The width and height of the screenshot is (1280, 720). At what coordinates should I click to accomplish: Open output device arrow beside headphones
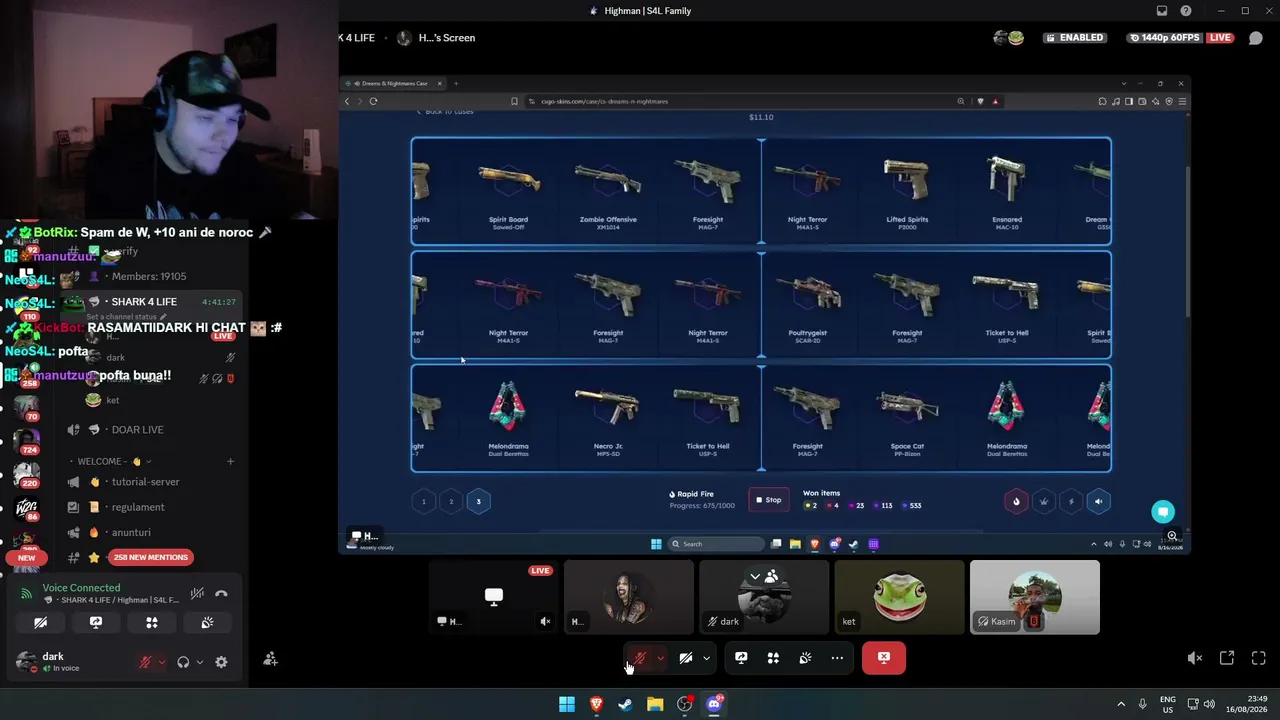point(199,662)
